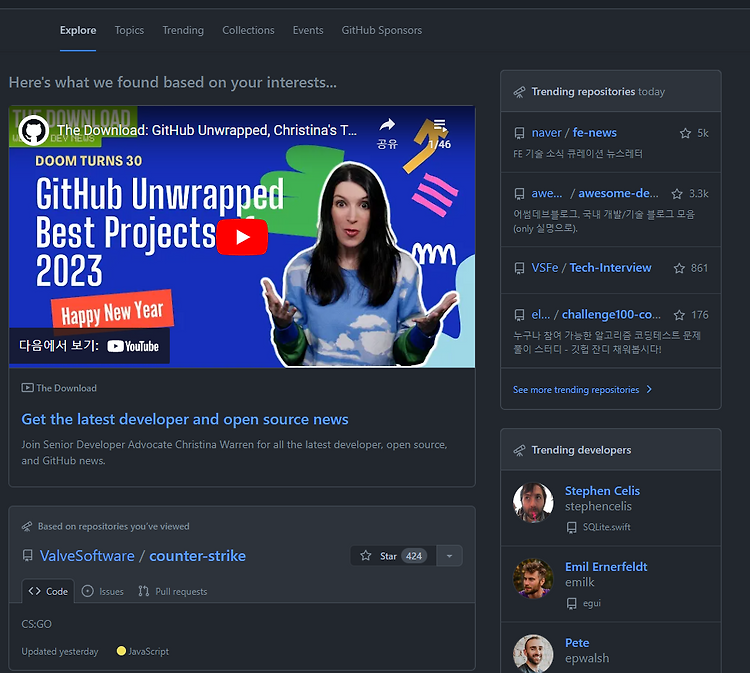Click chevron after See more trending repositories
The height and width of the screenshot is (673, 750).
[x=649, y=389]
